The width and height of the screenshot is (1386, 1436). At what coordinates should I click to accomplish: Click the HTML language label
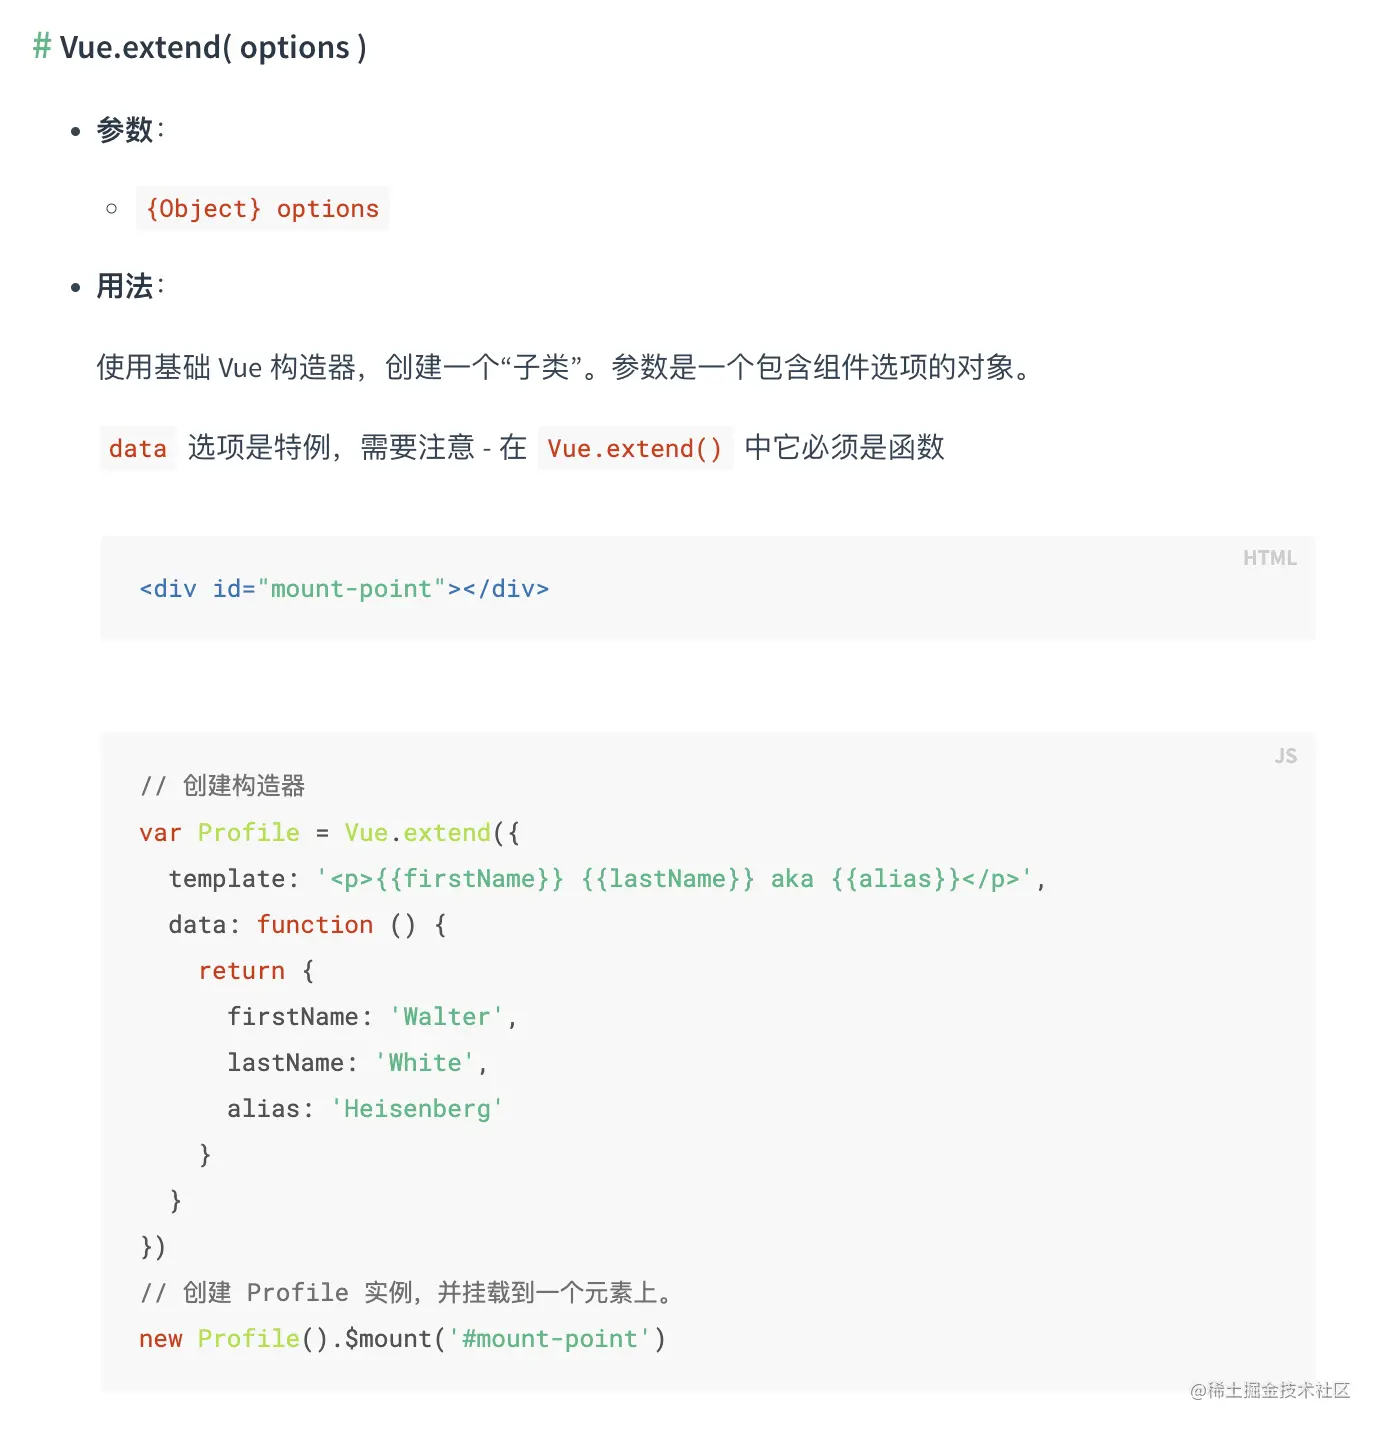point(1269,558)
